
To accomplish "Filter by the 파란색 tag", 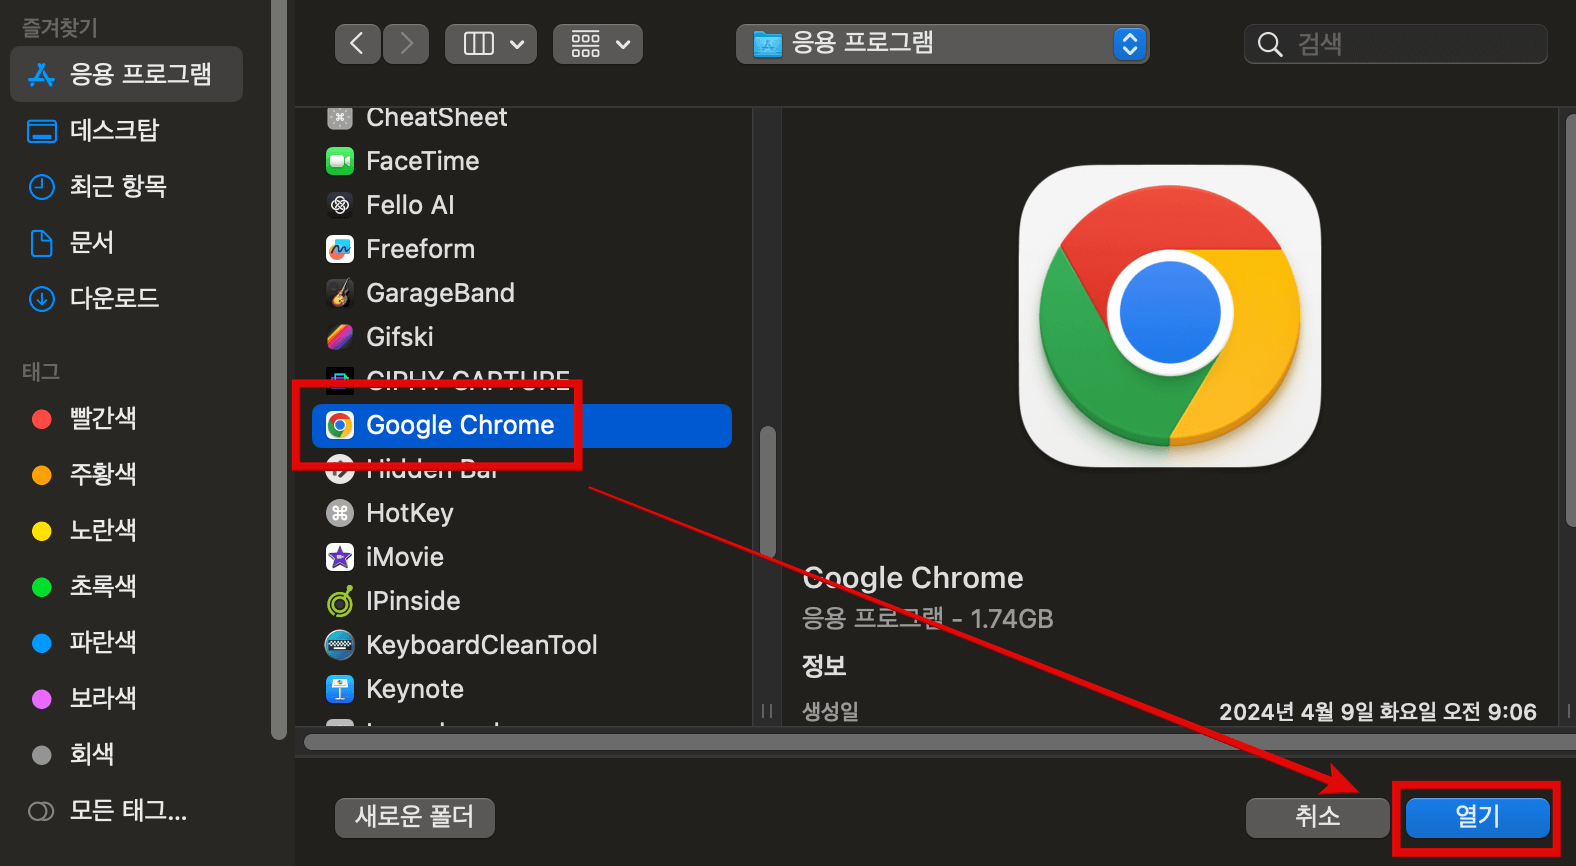I will (126, 642).
